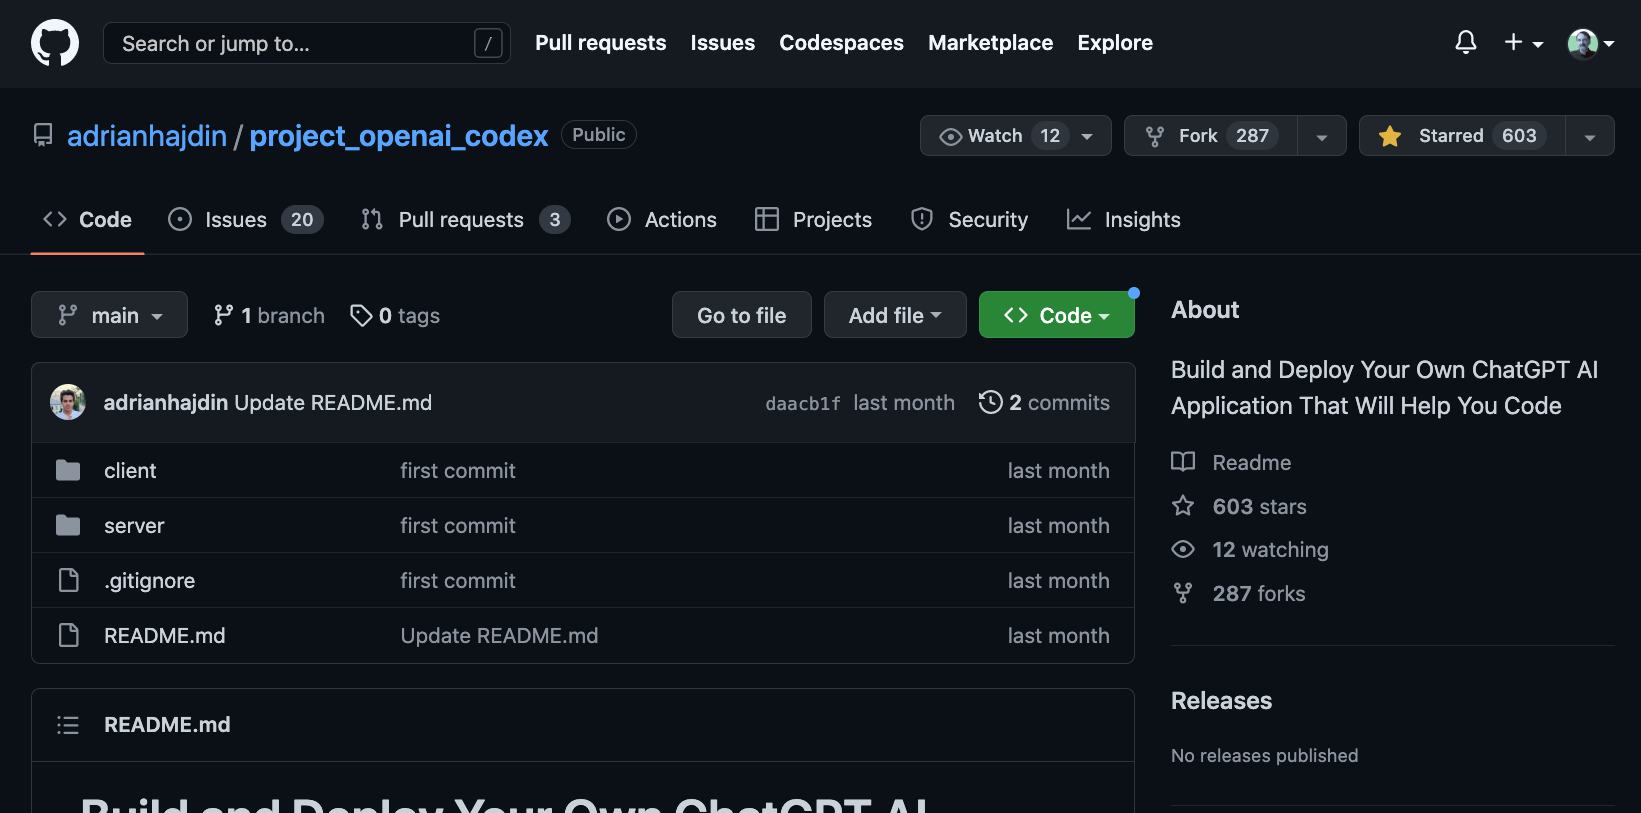Screen dimensions: 1641x813
Task: Open the README table of contents icon
Action: tap(68, 725)
